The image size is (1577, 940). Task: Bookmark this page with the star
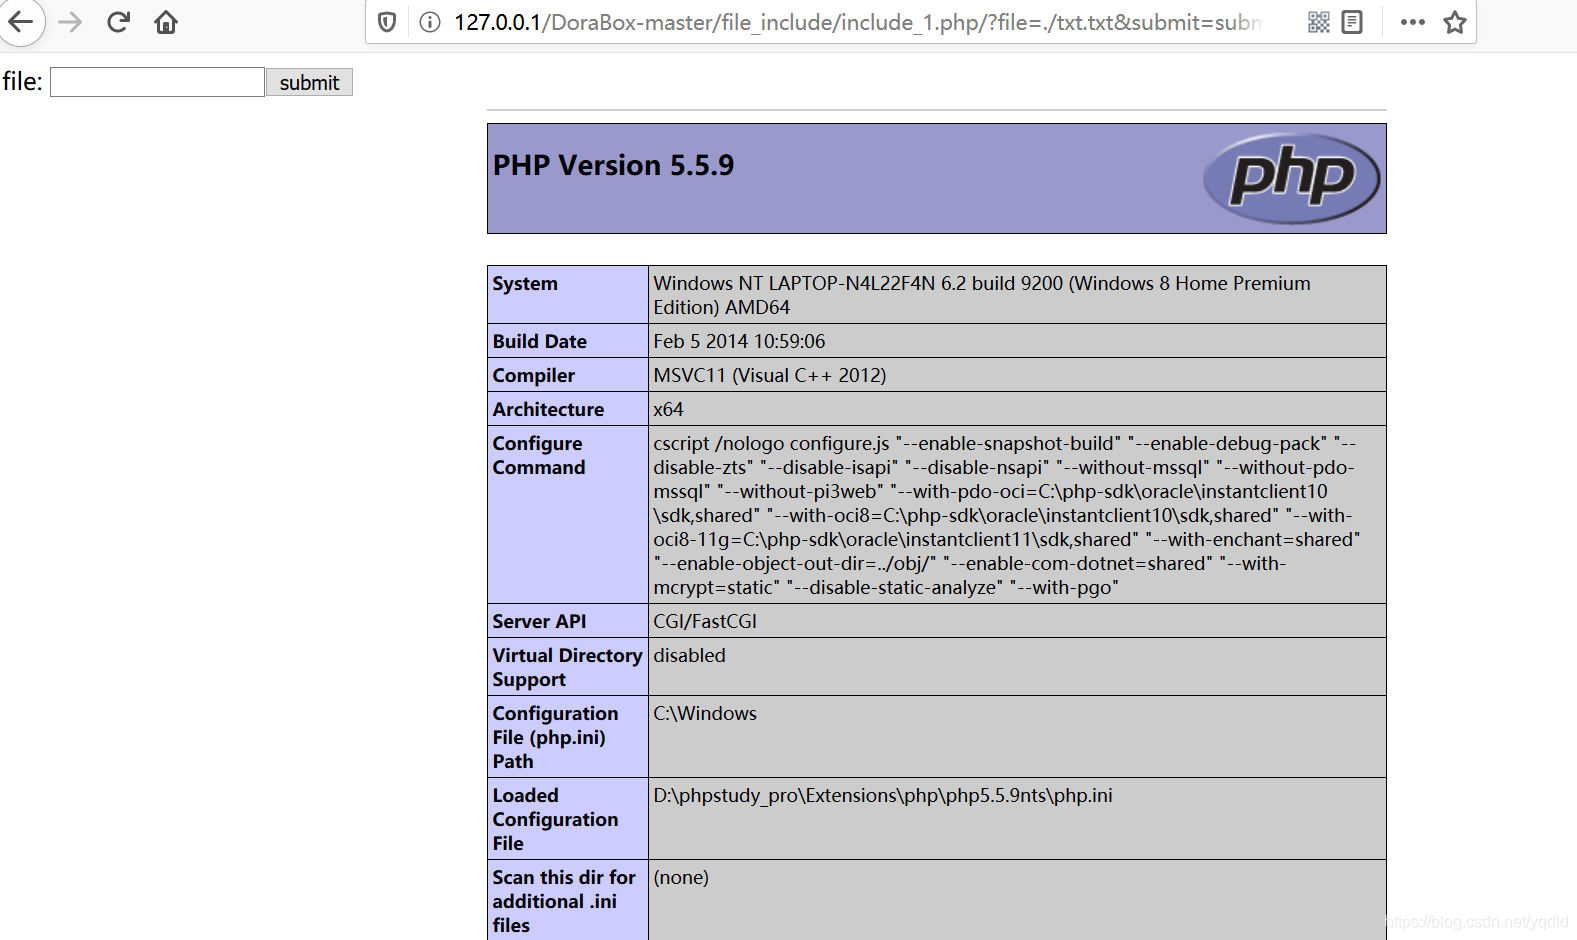click(1455, 22)
